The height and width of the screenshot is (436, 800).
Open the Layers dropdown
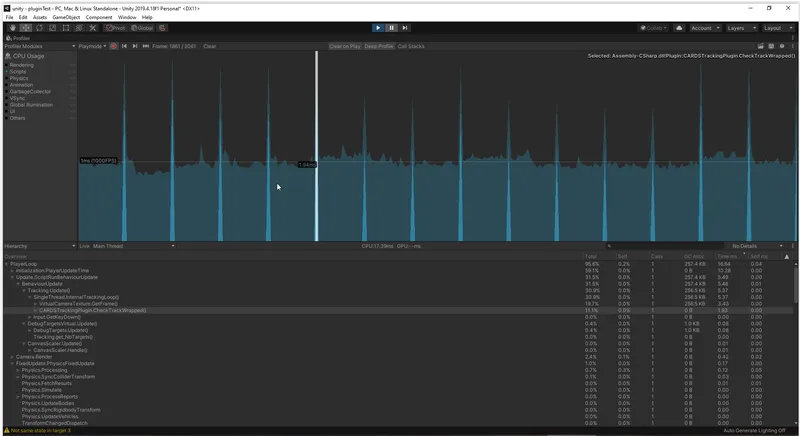pyautogui.click(x=741, y=28)
